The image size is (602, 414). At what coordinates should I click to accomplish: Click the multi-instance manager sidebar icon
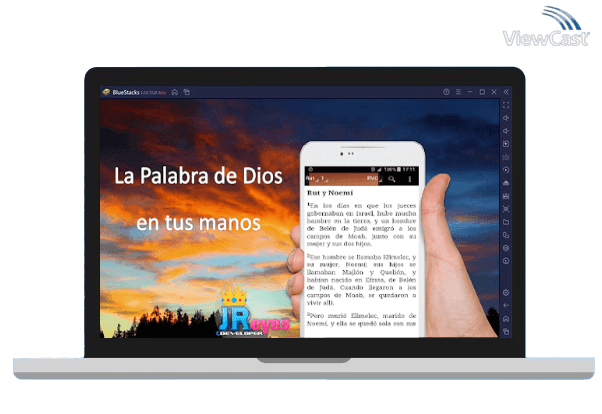pos(506,248)
